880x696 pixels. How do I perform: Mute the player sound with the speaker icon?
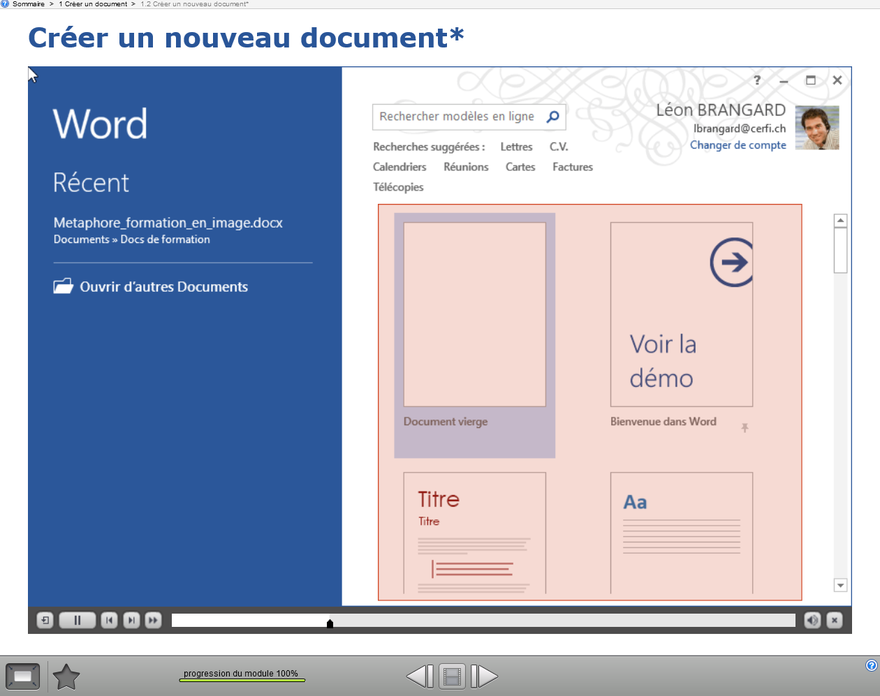click(x=813, y=621)
